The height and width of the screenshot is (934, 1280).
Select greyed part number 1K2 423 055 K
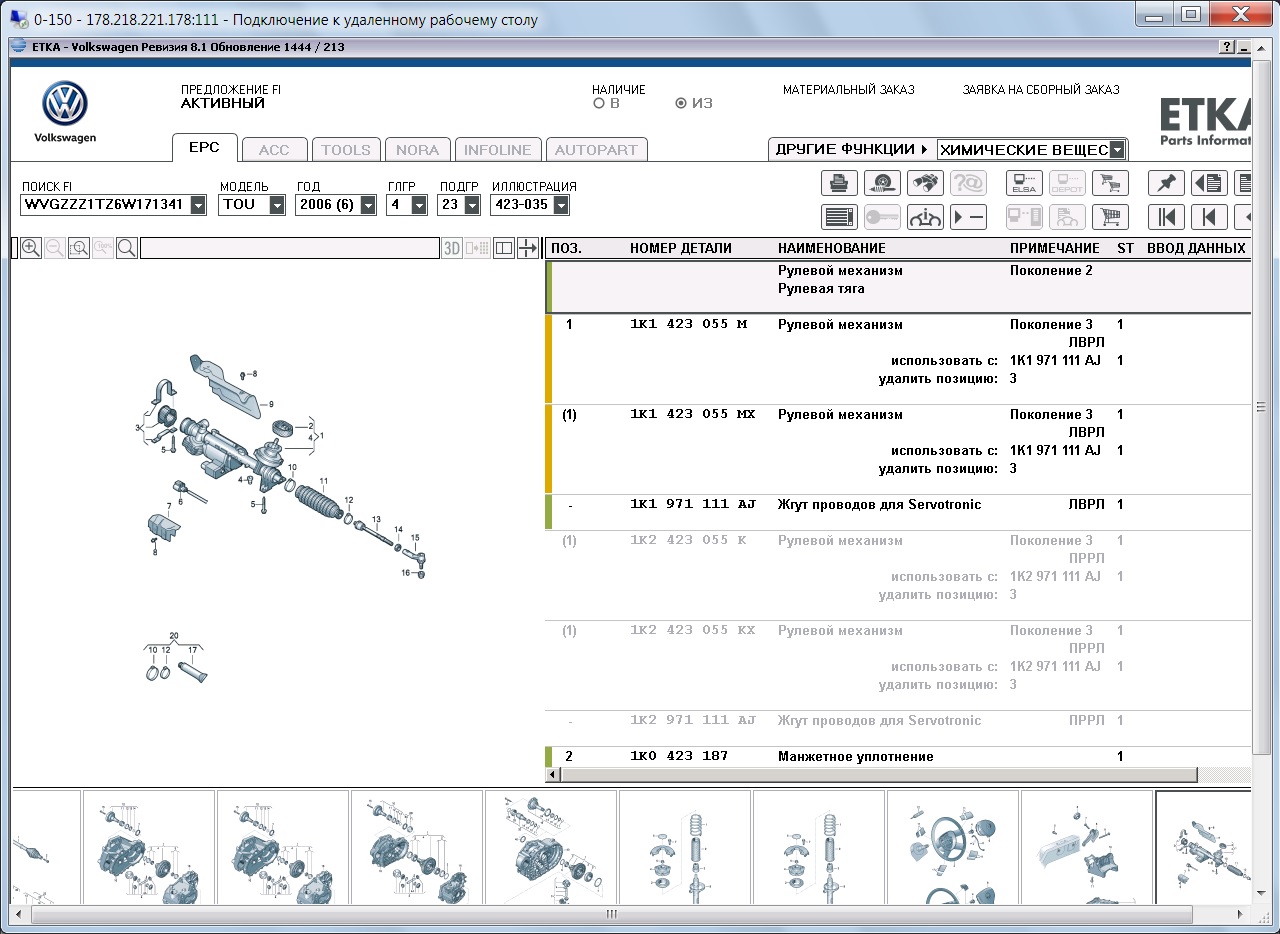pyautogui.click(x=688, y=541)
